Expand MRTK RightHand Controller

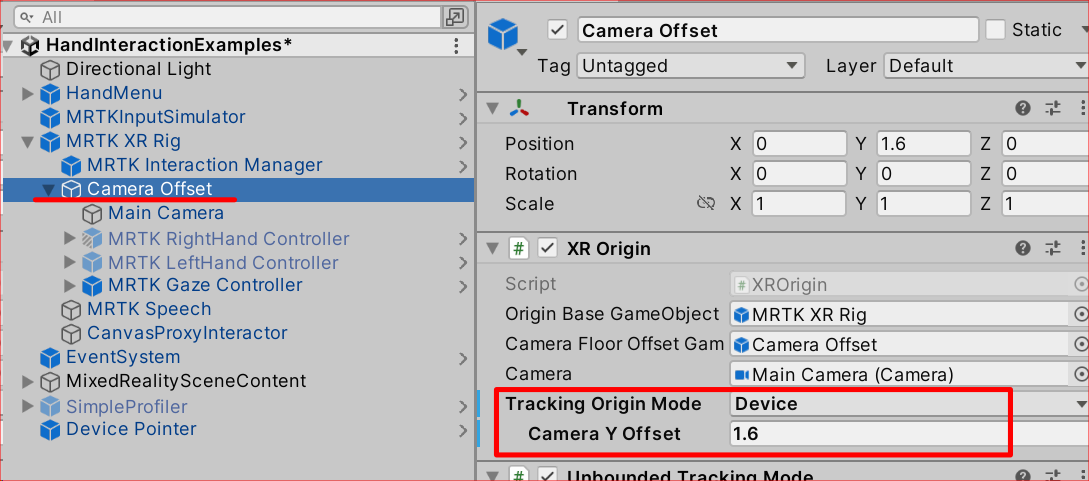tap(69, 238)
